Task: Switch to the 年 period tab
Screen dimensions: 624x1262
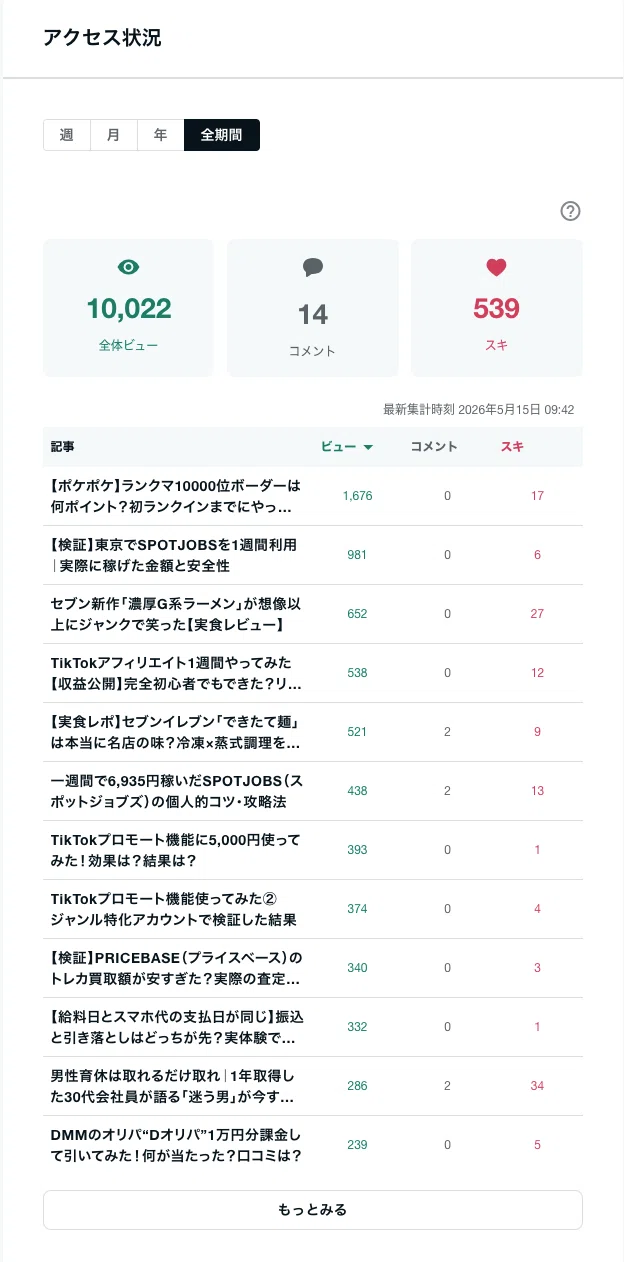Action: (x=161, y=135)
